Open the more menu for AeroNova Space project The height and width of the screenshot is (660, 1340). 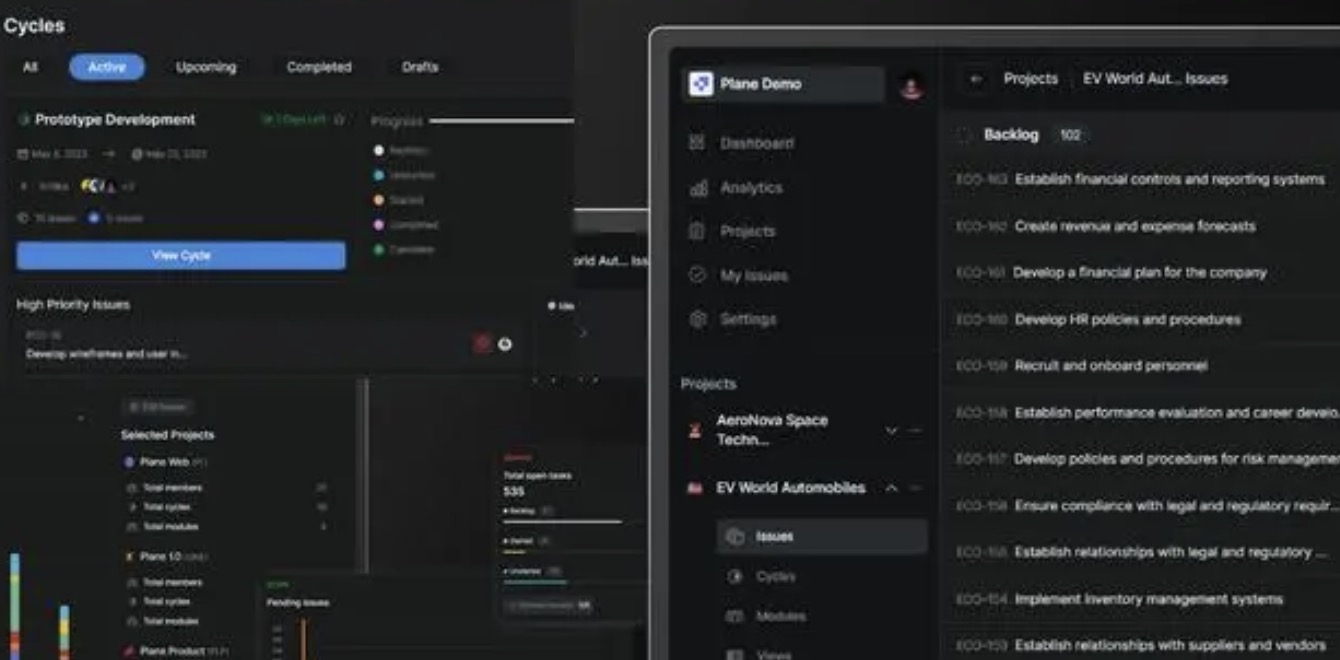[x=915, y=431]
